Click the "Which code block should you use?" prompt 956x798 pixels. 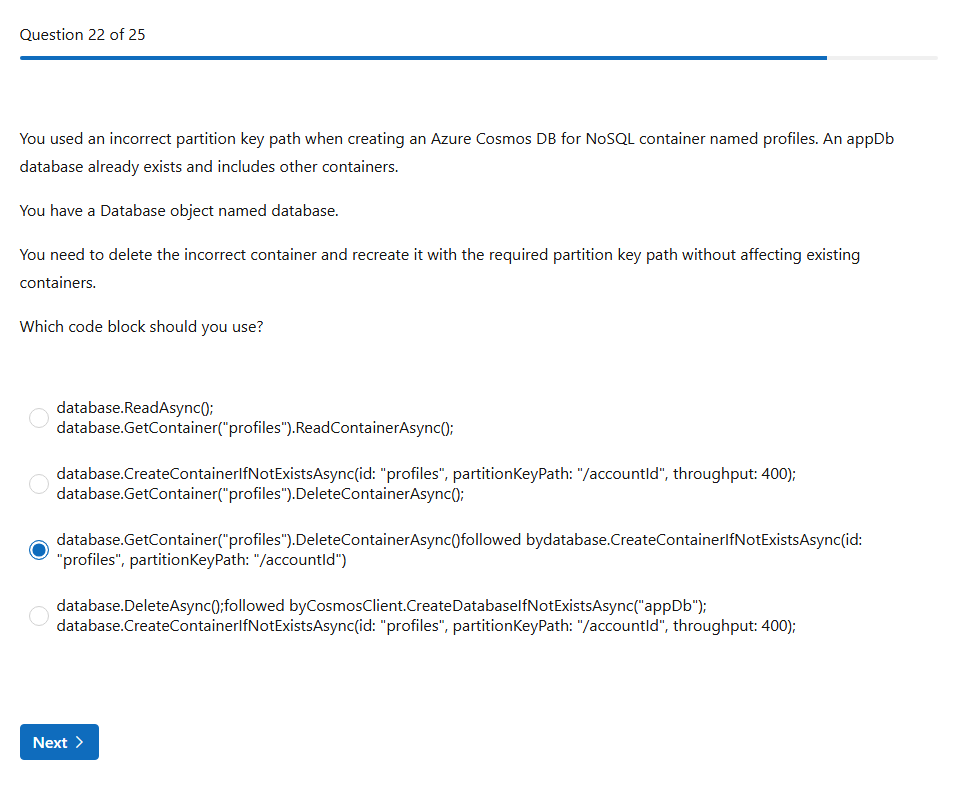(141, 326)
